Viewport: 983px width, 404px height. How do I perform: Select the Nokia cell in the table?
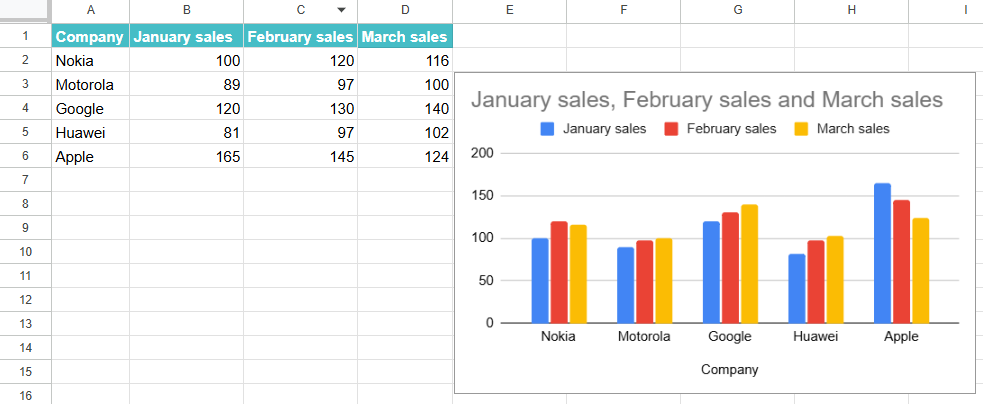coord(91,61)
